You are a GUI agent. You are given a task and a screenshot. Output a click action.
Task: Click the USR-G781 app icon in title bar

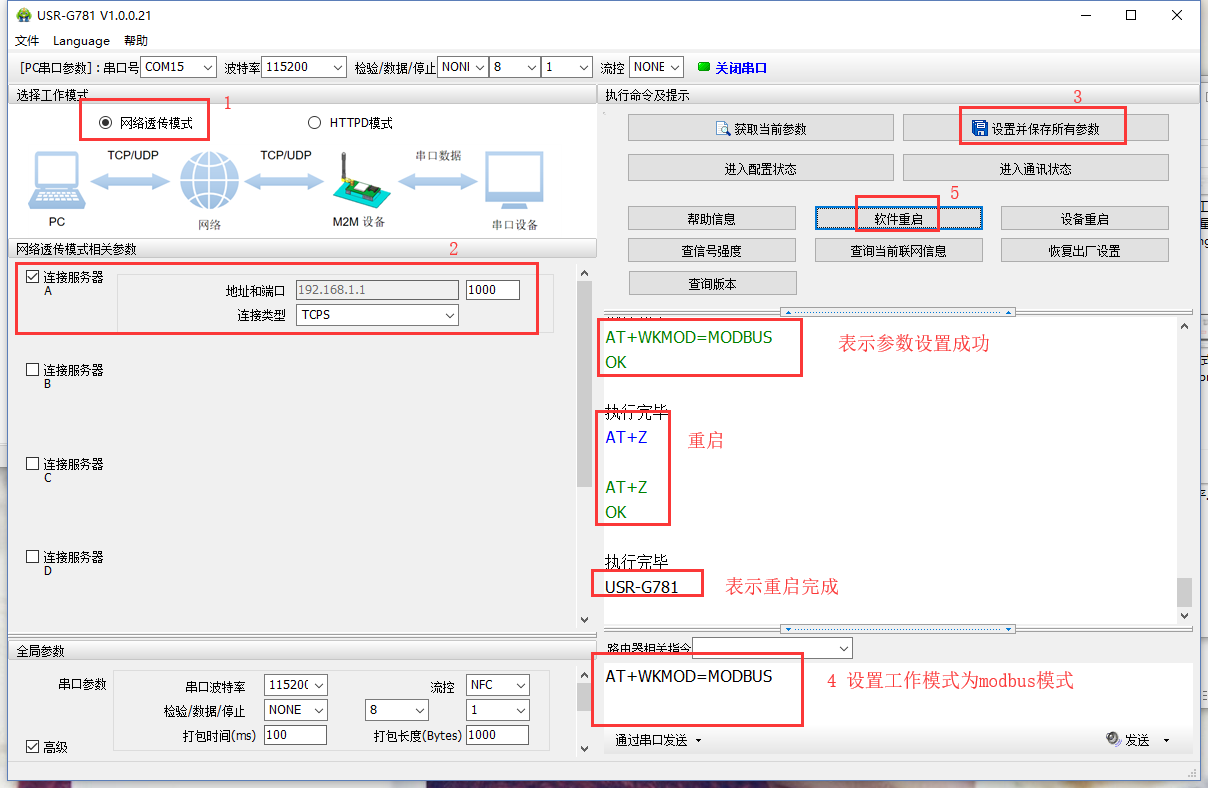coord(23,15)
